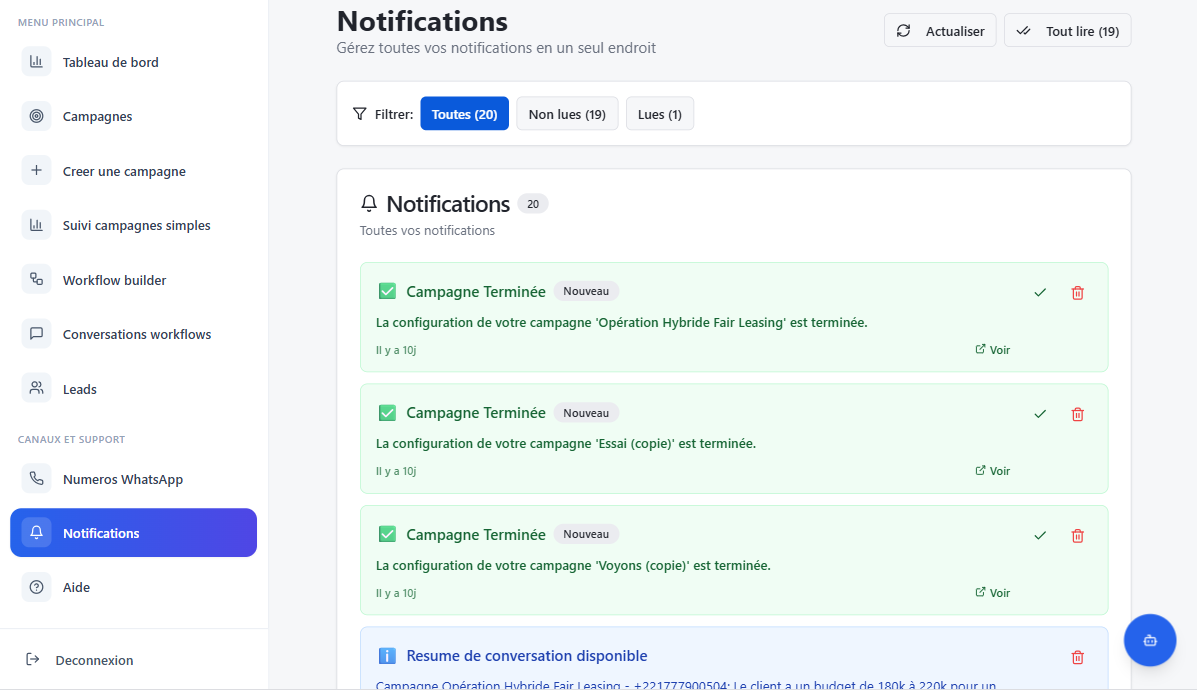
Task: Open the Aide menu item
Action: 134,587
